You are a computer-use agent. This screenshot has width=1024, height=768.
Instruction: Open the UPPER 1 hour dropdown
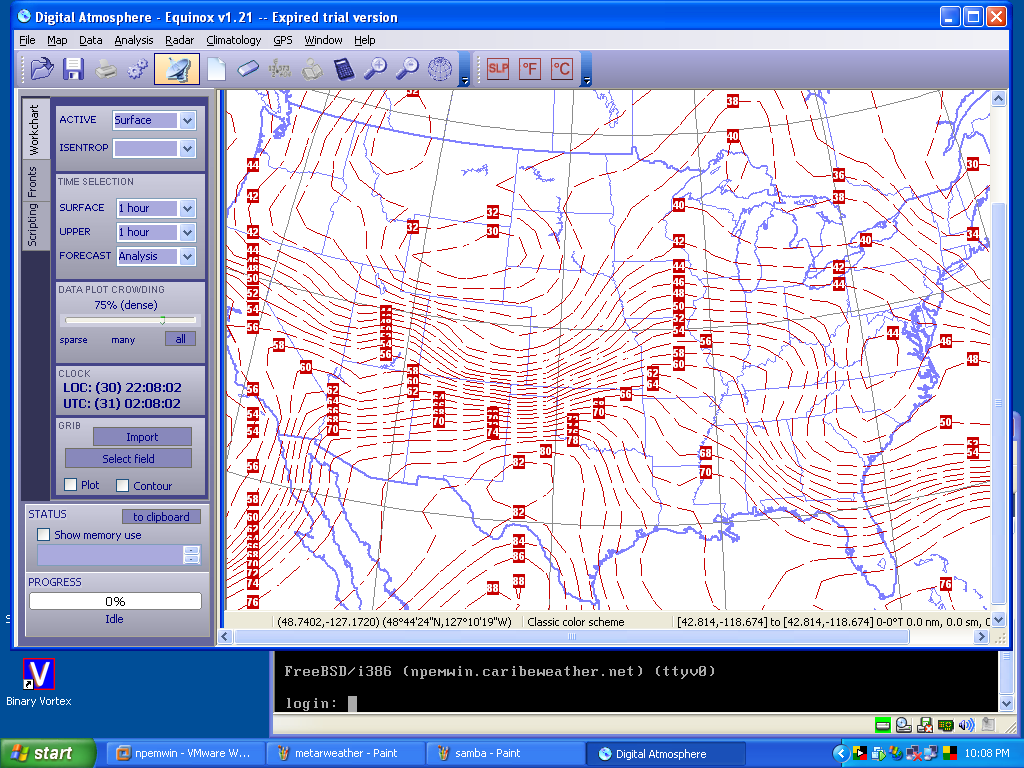187,232
